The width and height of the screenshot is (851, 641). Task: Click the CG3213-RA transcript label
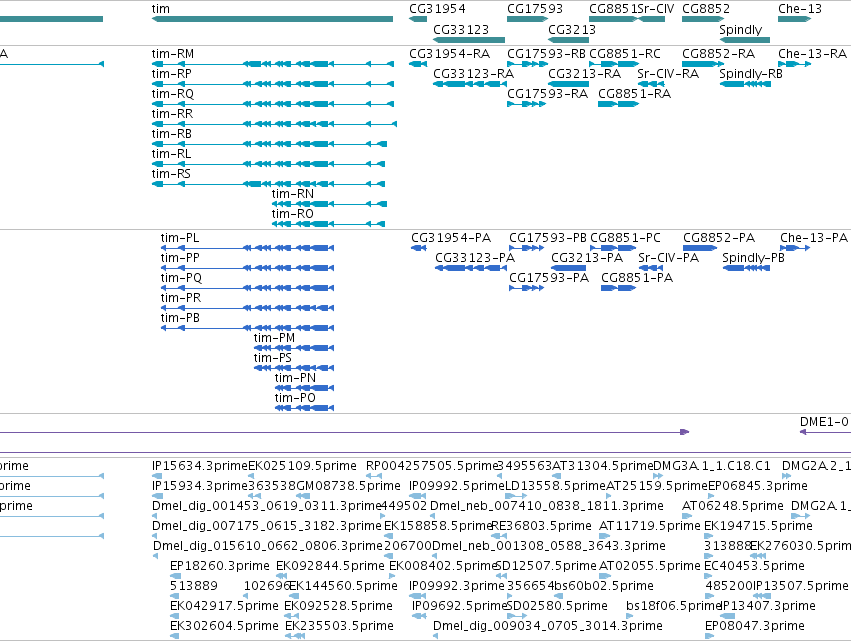585,74
